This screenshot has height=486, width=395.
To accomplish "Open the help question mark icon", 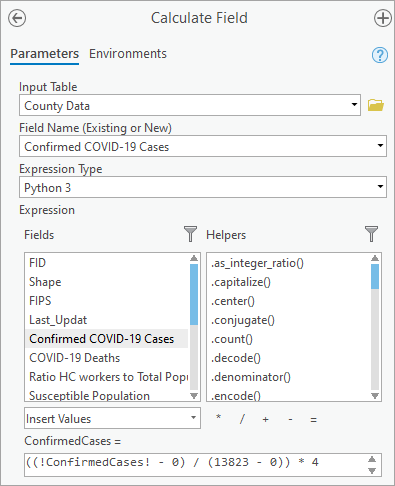I will click(380, 55).
